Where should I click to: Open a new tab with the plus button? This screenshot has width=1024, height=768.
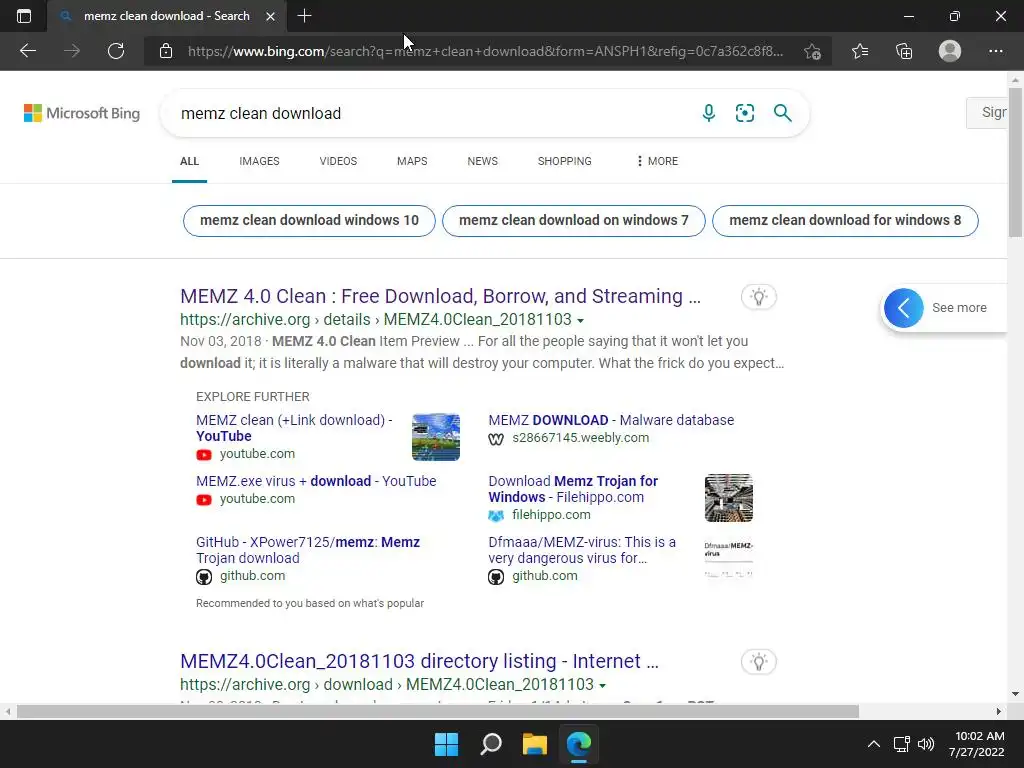point(304,16)
